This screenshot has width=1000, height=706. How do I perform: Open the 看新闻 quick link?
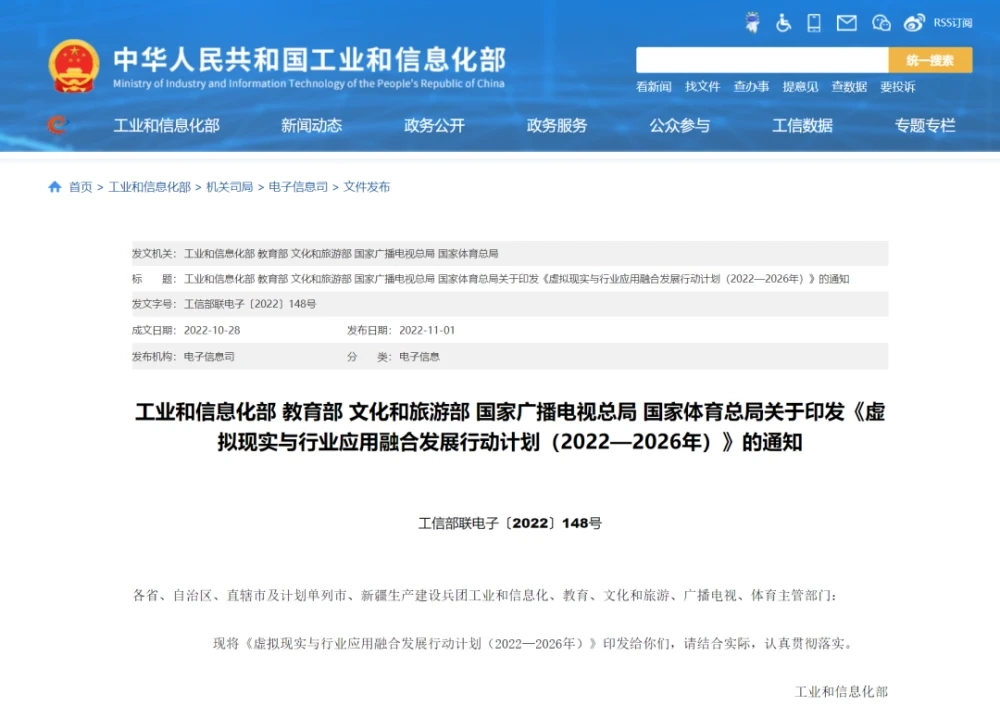click(x=654, y=87)
